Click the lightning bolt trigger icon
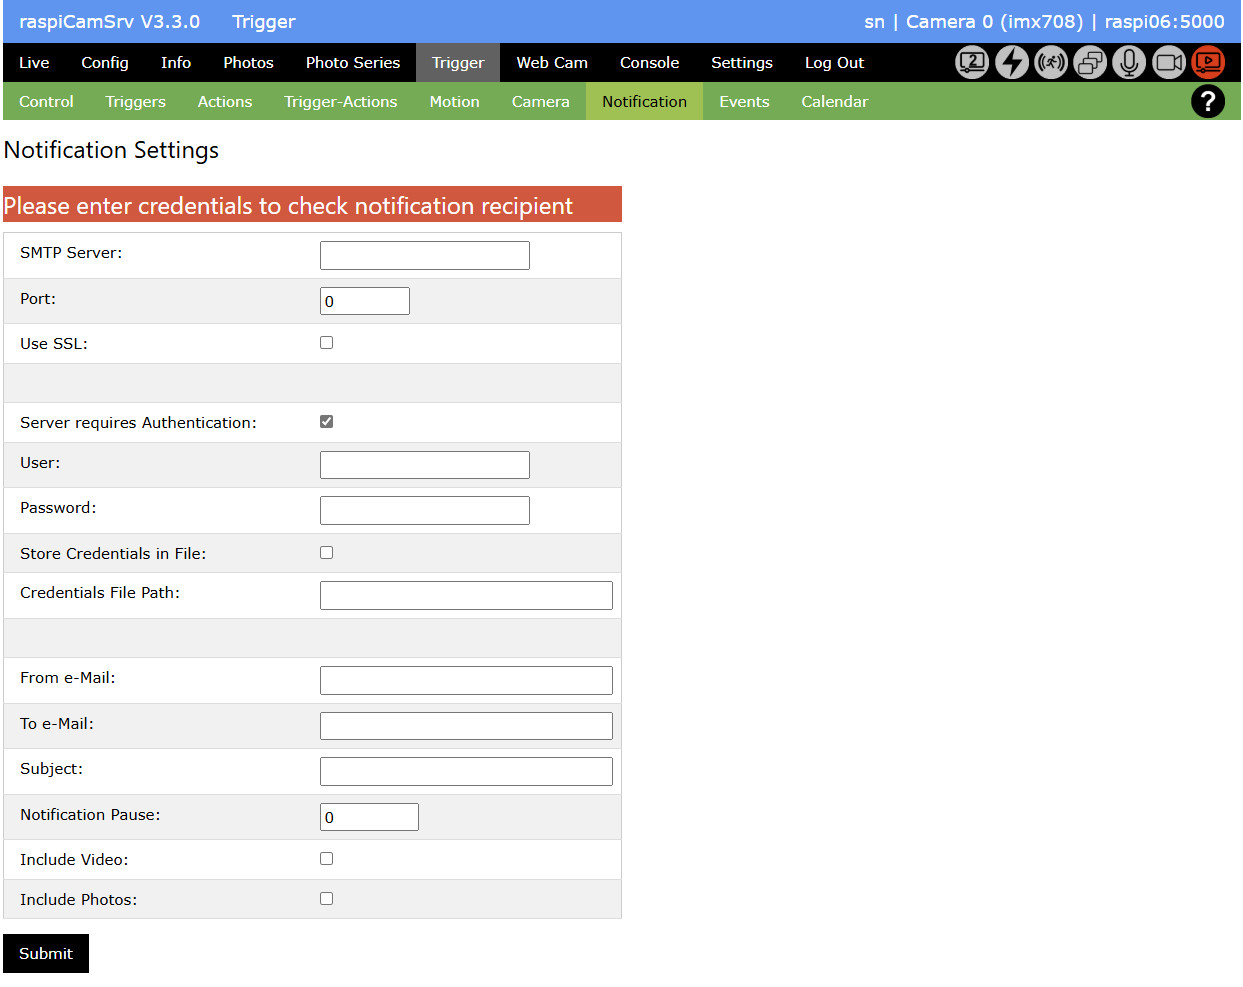The image size is (1243, 987). [1011, 63]
